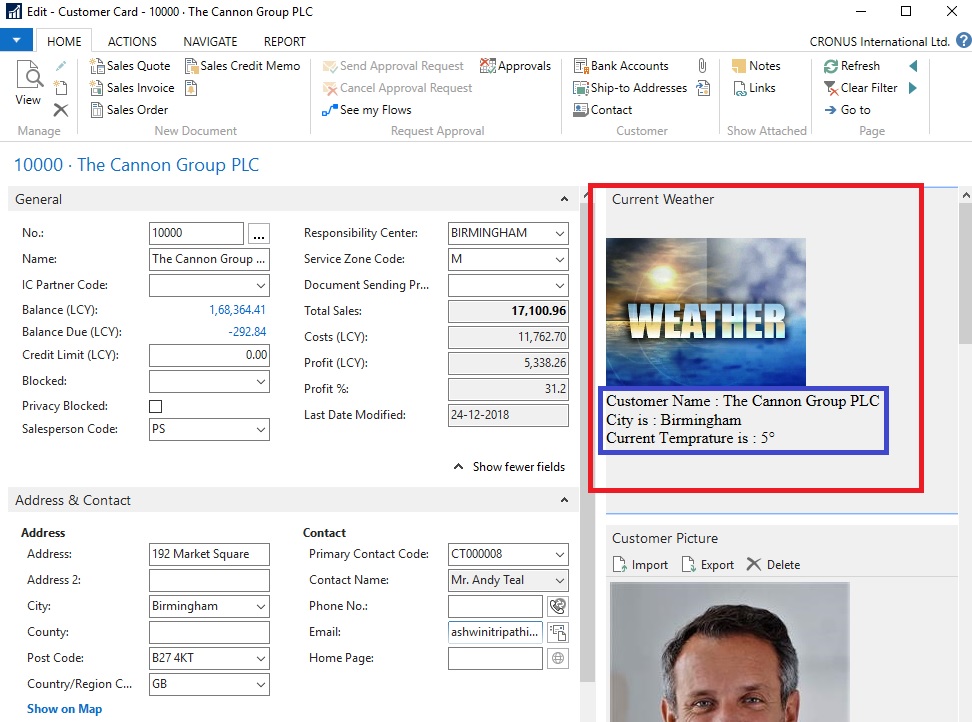Open Bank Accounts from Customer group

[620, 66]
